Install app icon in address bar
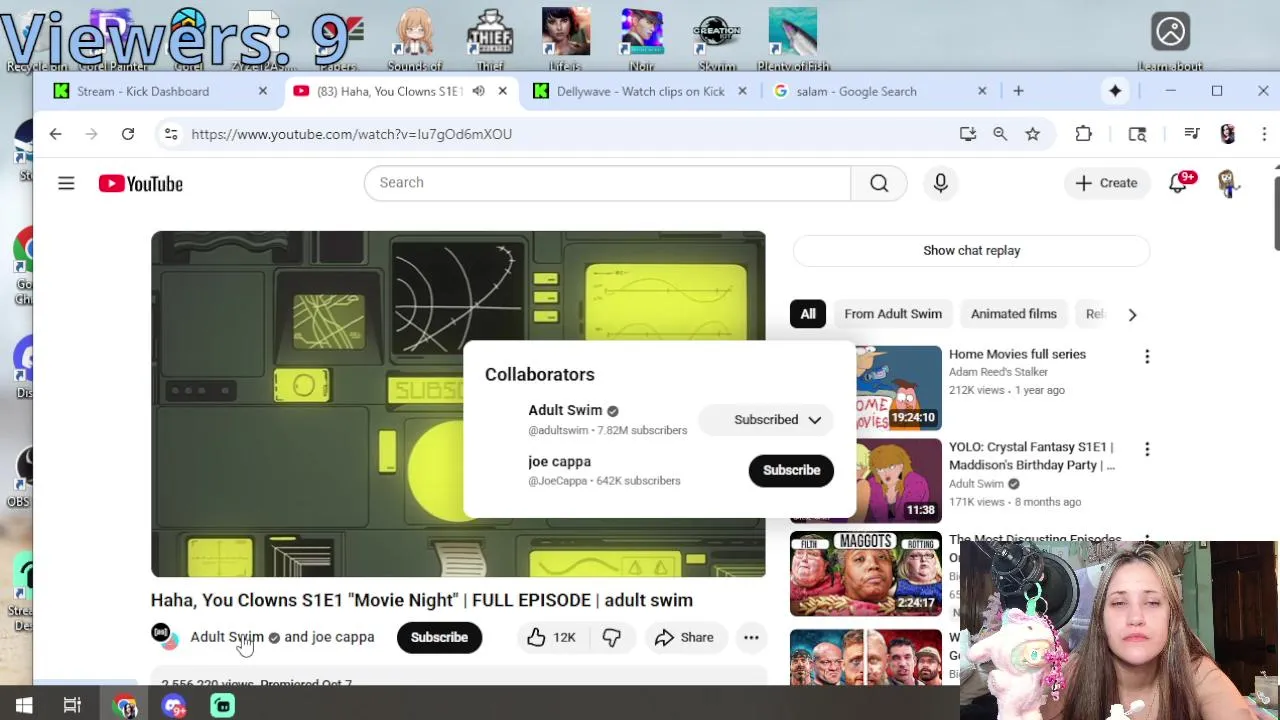1280x720 pixels. pos(967,134)
